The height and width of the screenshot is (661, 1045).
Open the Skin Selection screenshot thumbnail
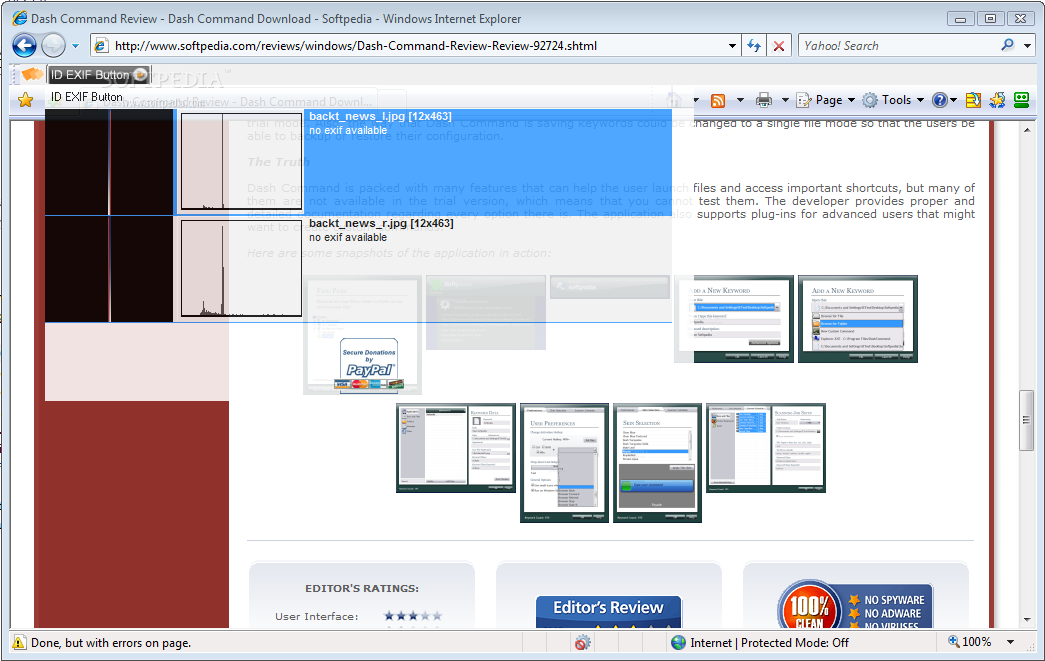(x=657, y=463)
